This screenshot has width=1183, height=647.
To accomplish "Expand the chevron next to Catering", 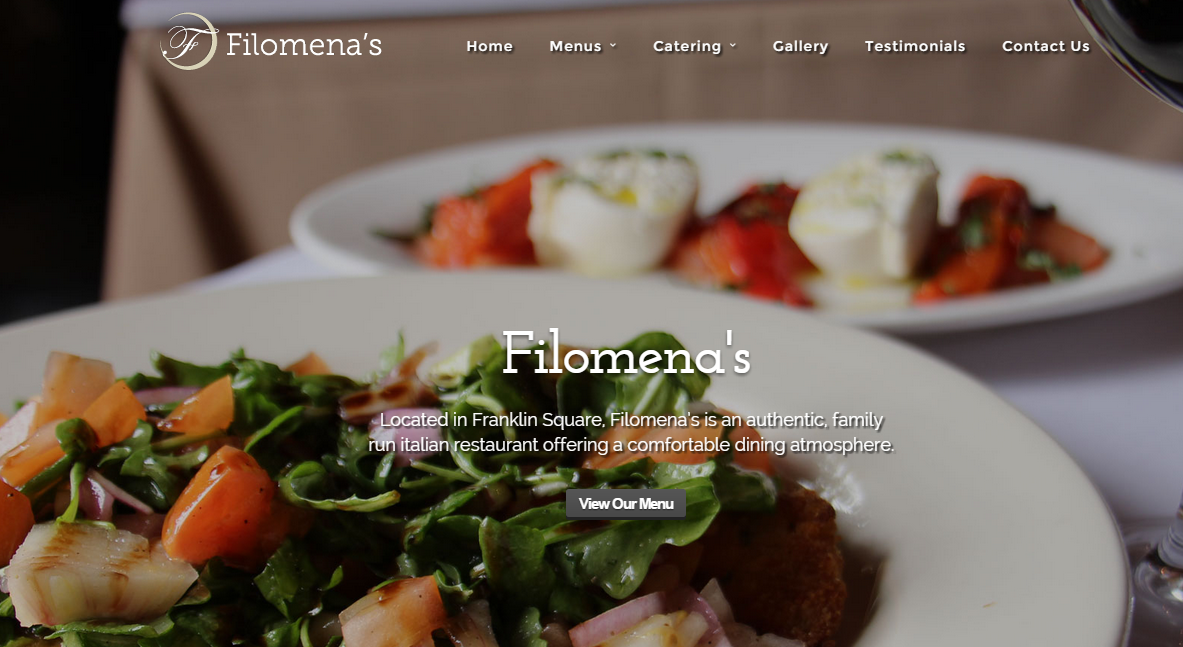I will point(732,45).
